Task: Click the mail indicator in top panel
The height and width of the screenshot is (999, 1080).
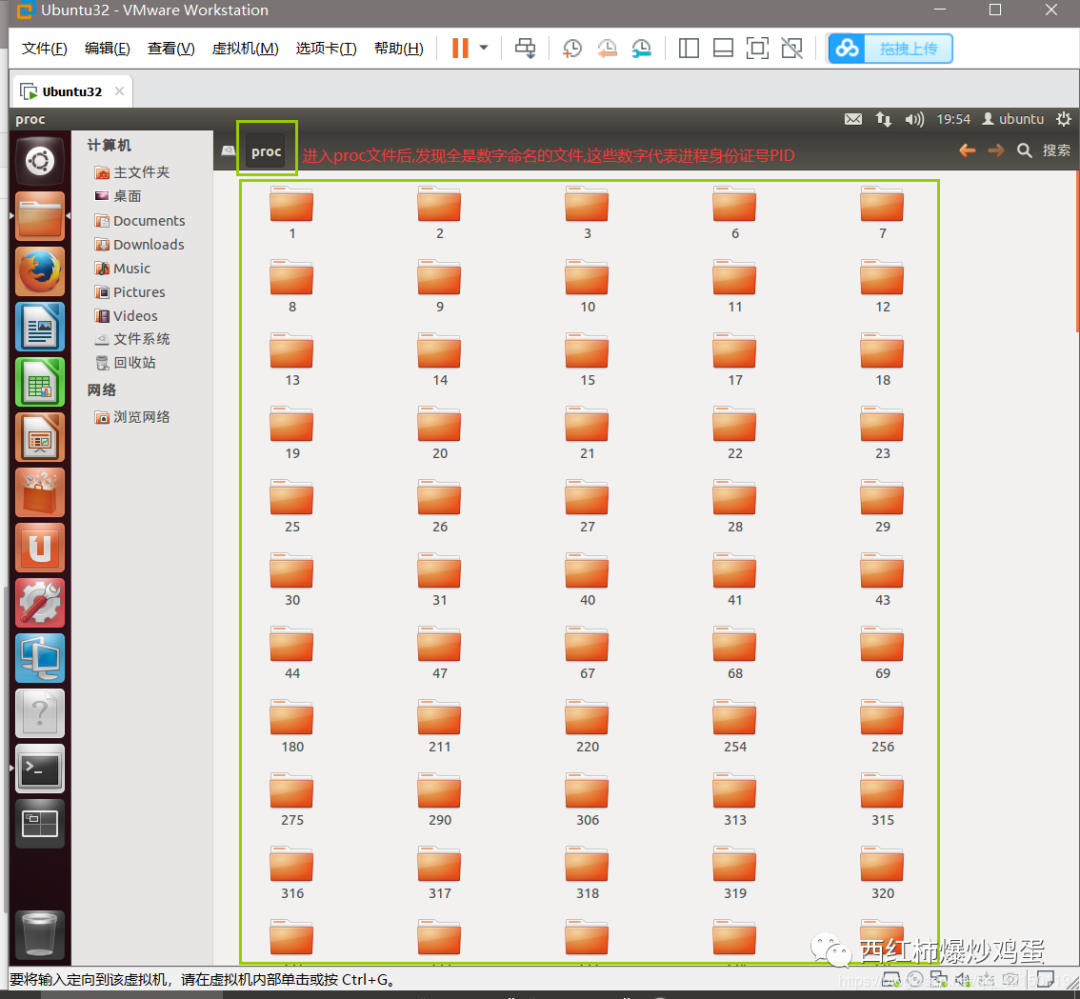Action: [853, 119]
